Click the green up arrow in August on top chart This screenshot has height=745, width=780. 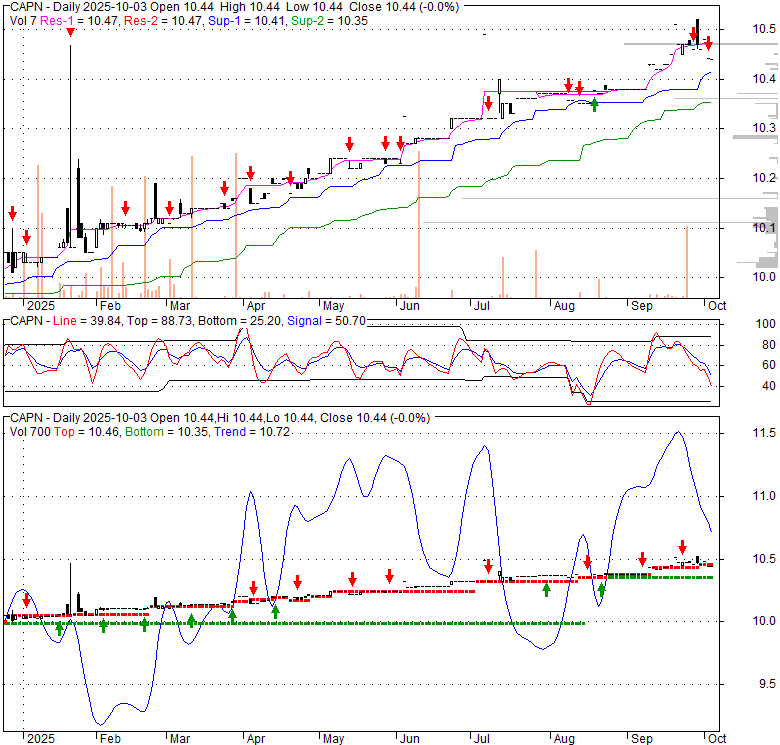(x=594, y=103)
